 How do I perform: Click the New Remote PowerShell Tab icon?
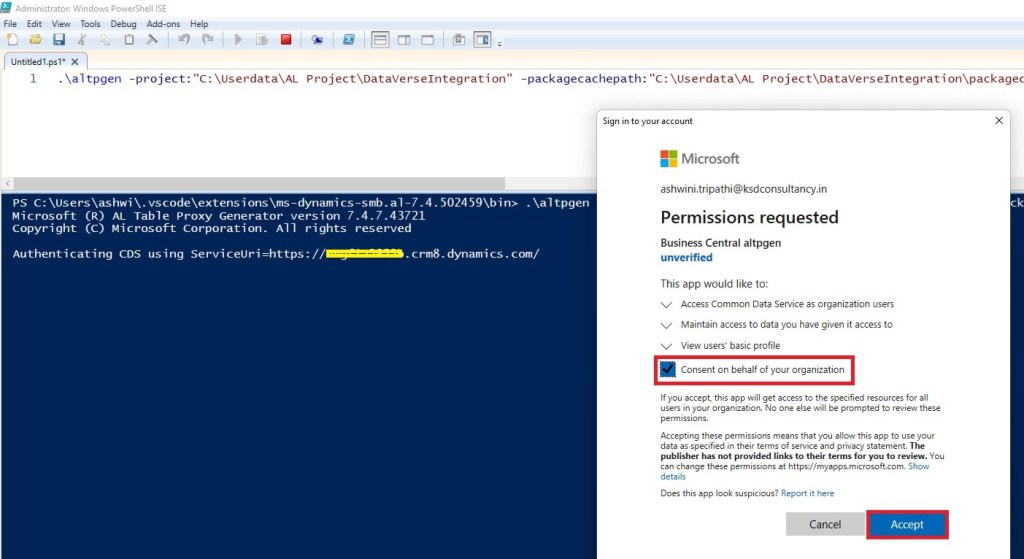pos(317,40)
